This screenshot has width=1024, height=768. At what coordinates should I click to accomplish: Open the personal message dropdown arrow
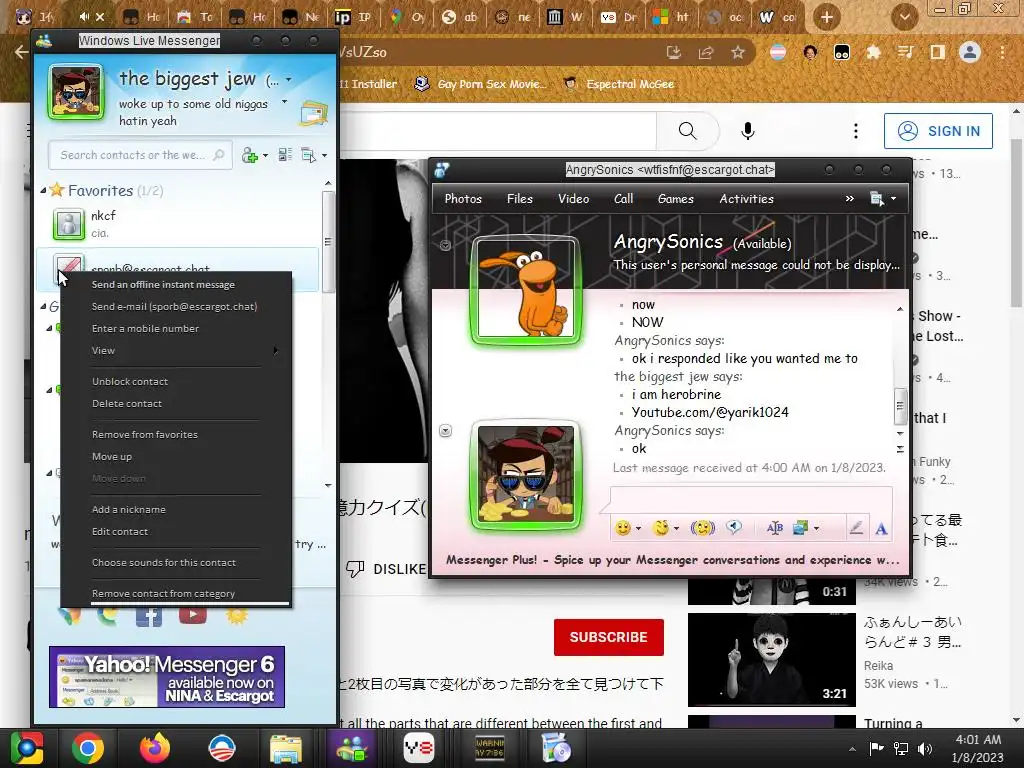(285, 102)
